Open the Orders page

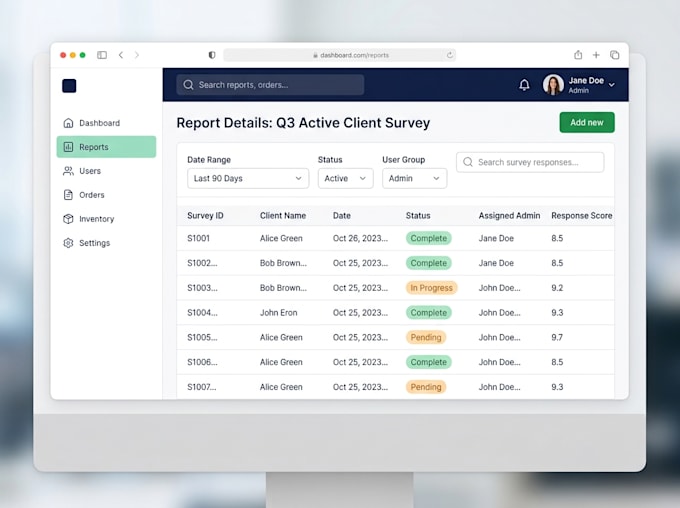click(106, 195)
